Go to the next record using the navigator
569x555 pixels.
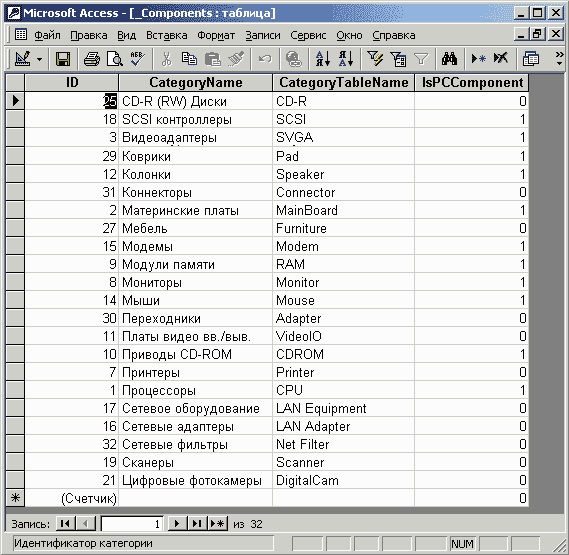tap(177, 523)
